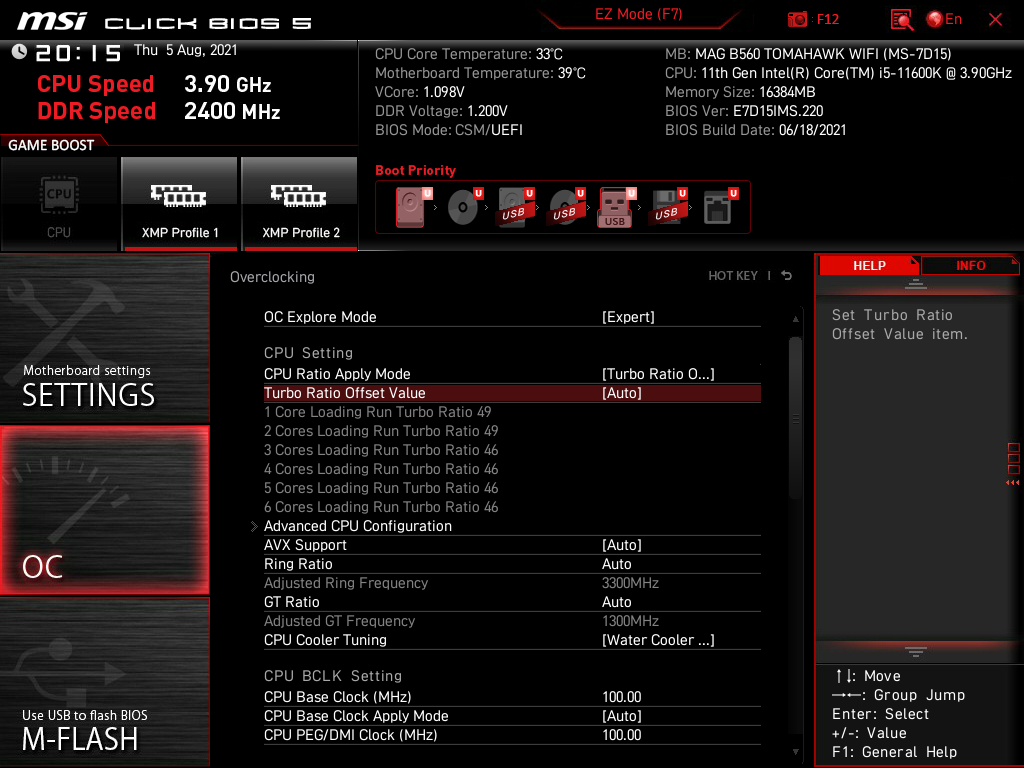Open the BIOS search magnifier icon
The height and width of the screenshot is (768, 1024).
(902, 20)
